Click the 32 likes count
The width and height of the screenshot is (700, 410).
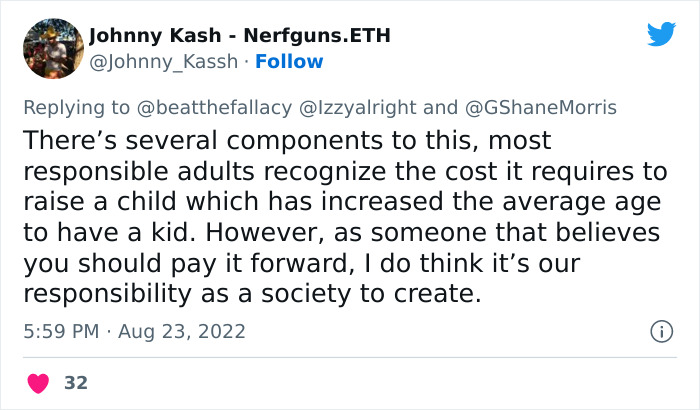(76, 382)
